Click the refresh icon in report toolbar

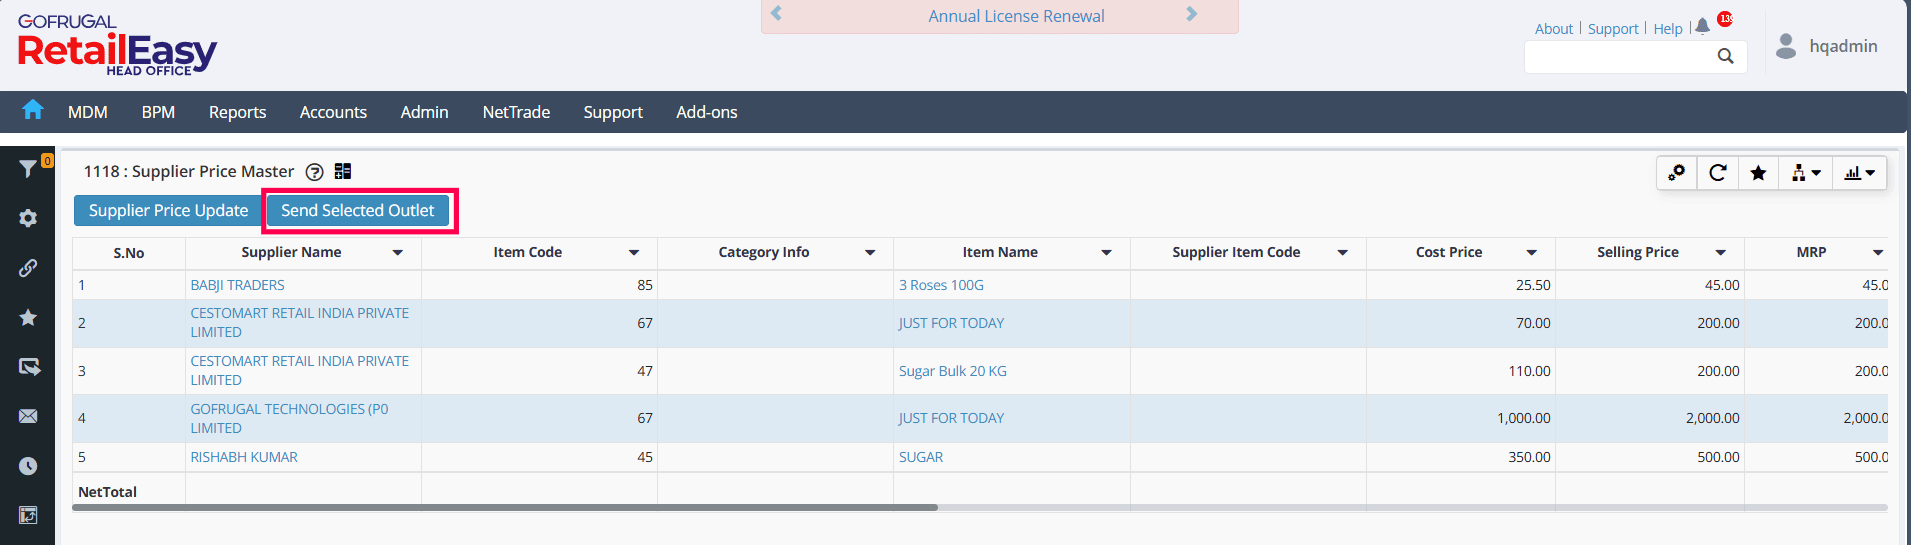[x=1718, y=173]
